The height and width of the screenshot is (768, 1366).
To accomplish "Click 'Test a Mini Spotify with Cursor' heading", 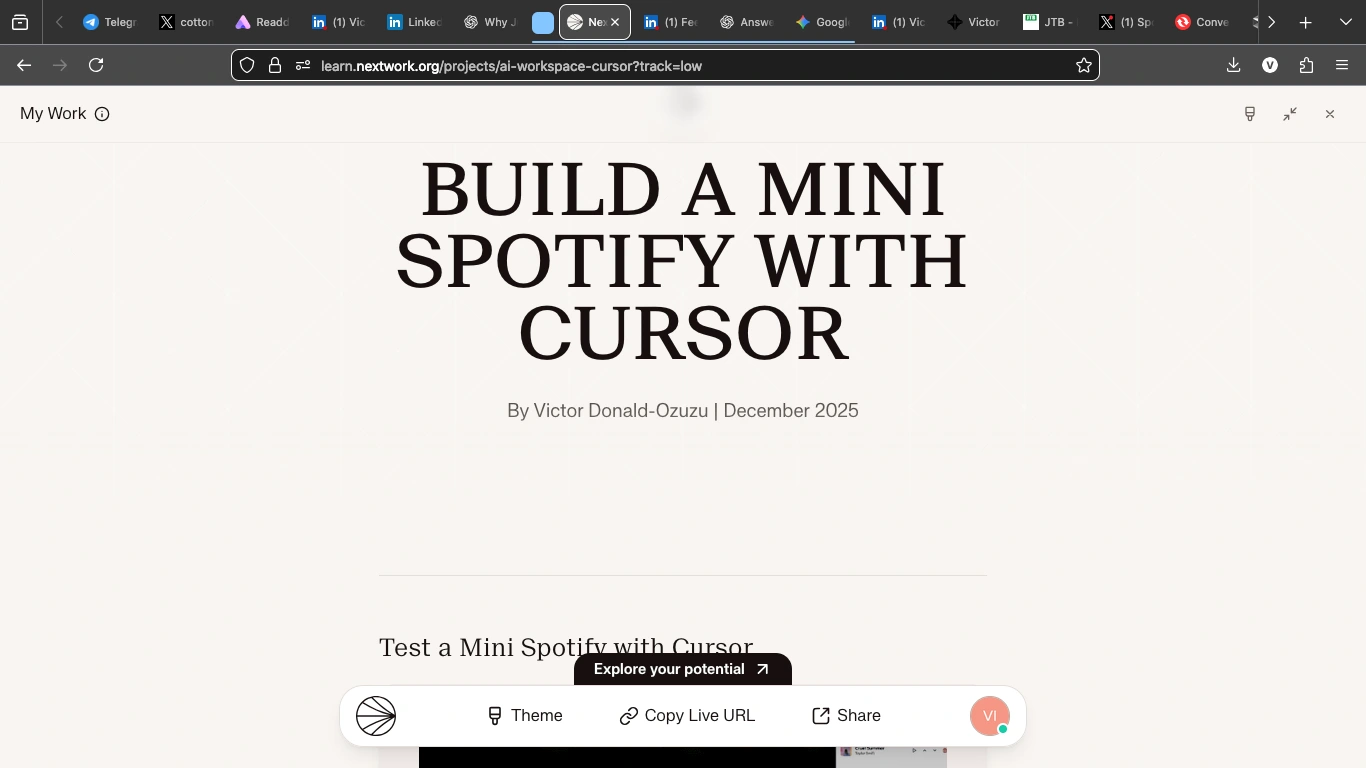I will (566, 647).
